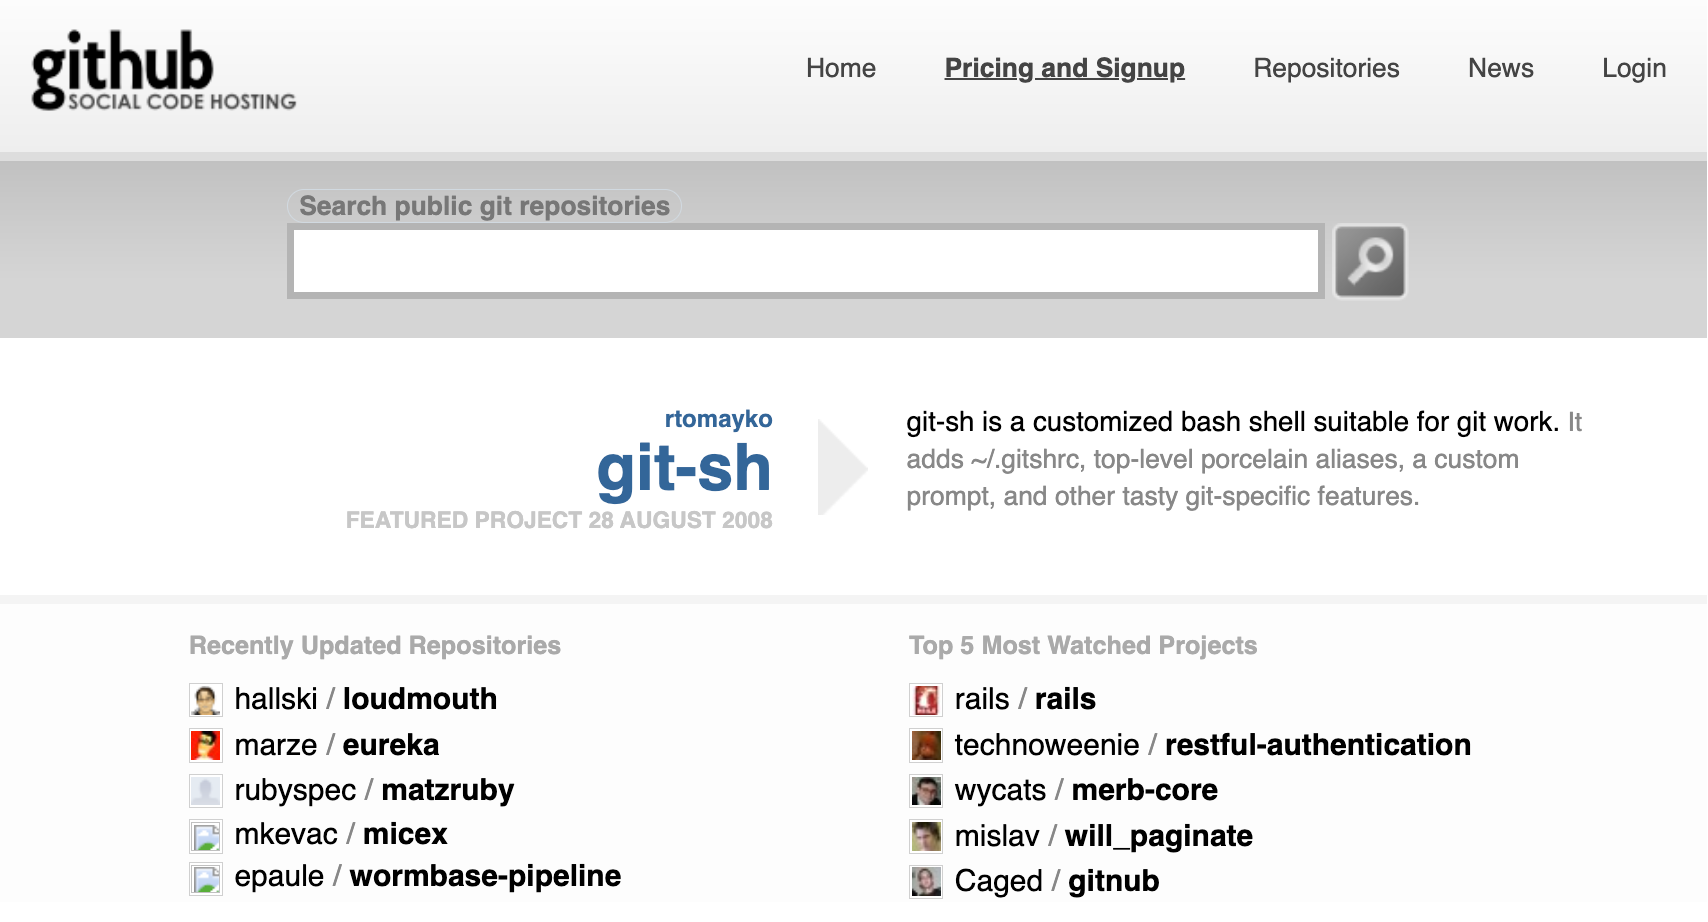The height and width of the screenshot is (922, 1708).
Task: Click wycats' avatar icon
Action: (926, 791)
